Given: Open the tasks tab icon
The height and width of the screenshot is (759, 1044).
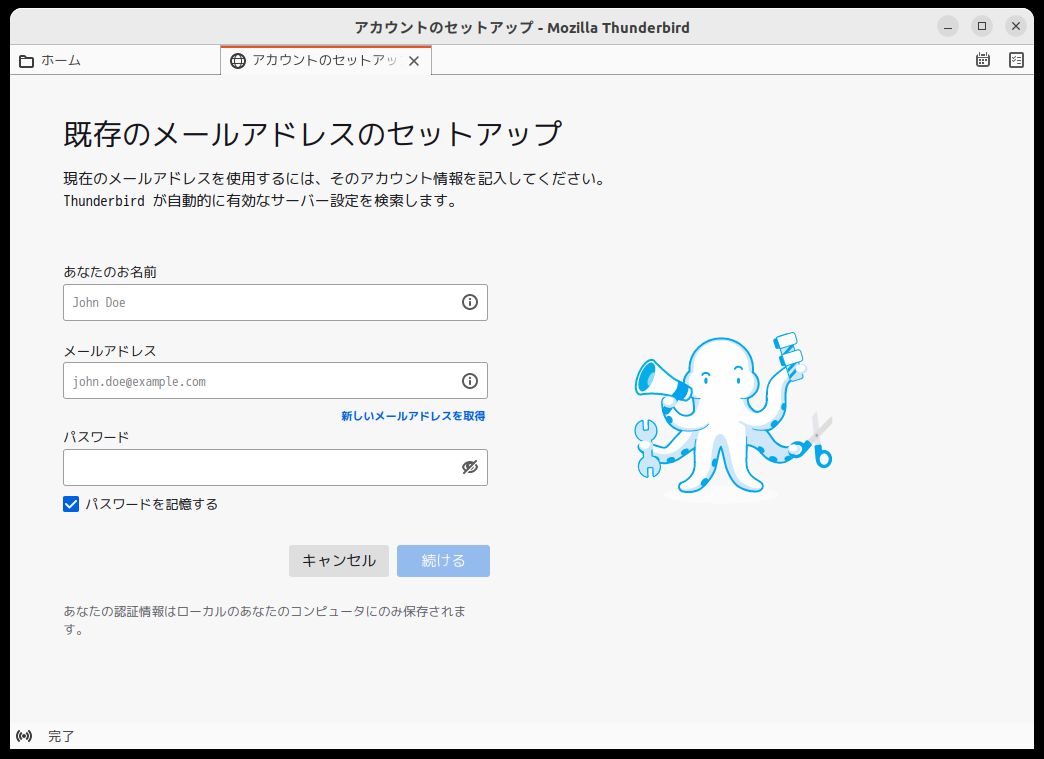Looking at the screenshot, I should pos(1016,60).
